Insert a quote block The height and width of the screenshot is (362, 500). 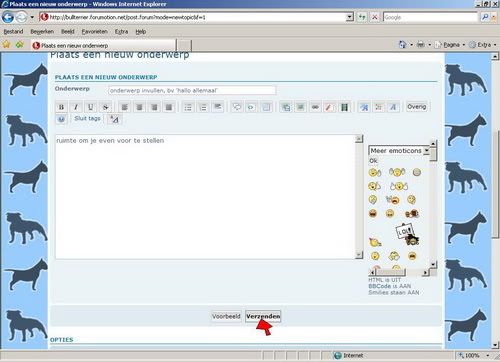pos(237,107)
